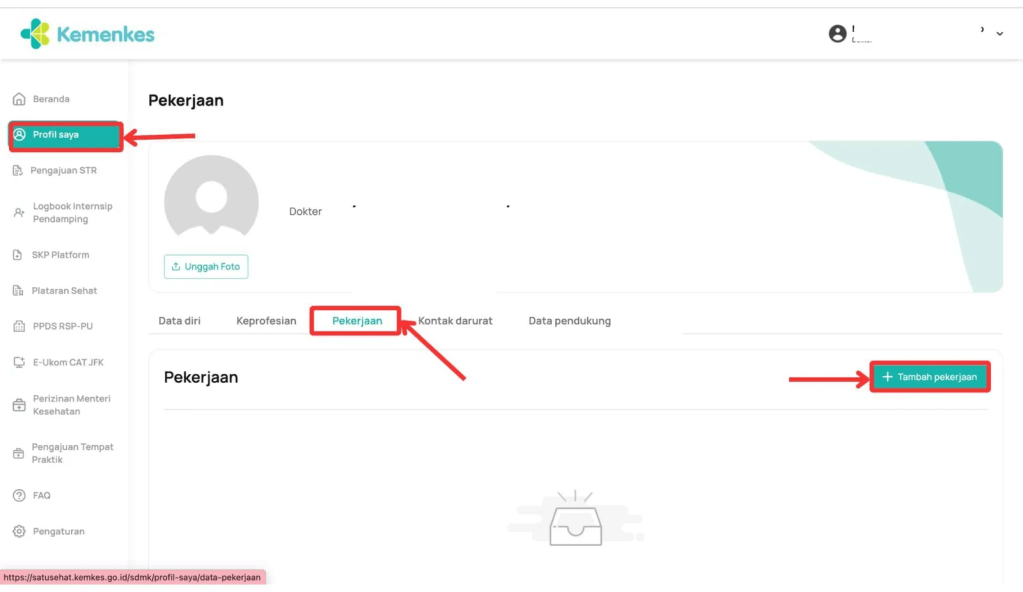Click the user avatar icon in header
The image size is (1023, 592).
837,34
